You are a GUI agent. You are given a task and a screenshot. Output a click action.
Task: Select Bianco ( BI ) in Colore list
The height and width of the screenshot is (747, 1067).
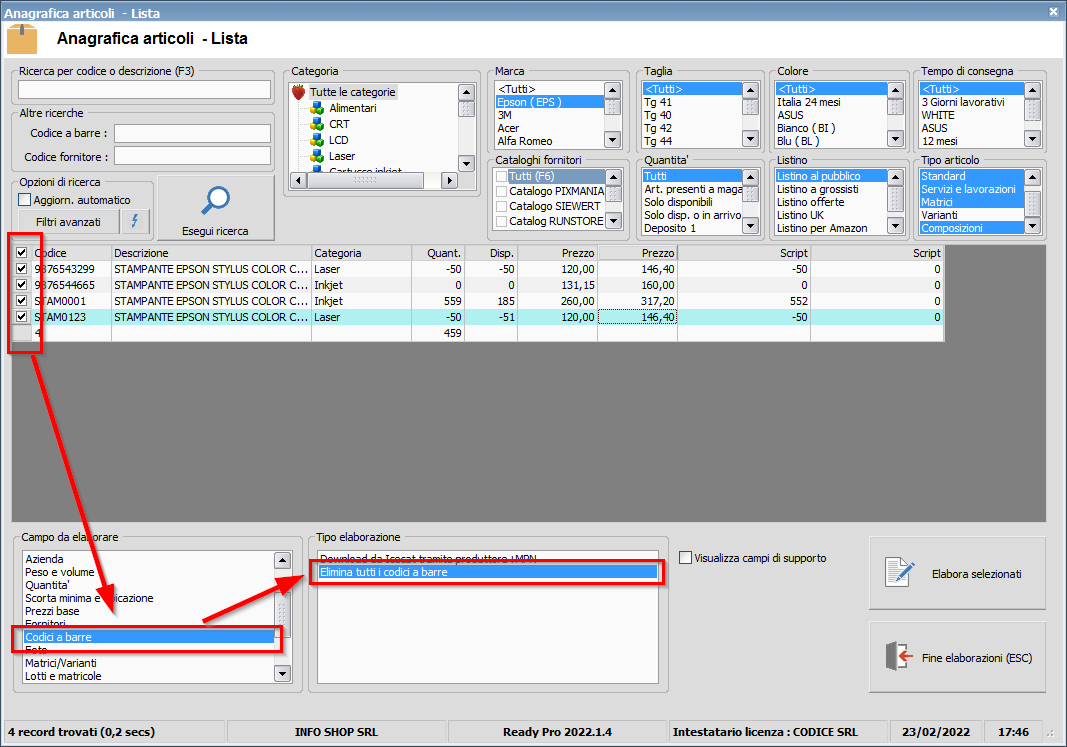831,128
